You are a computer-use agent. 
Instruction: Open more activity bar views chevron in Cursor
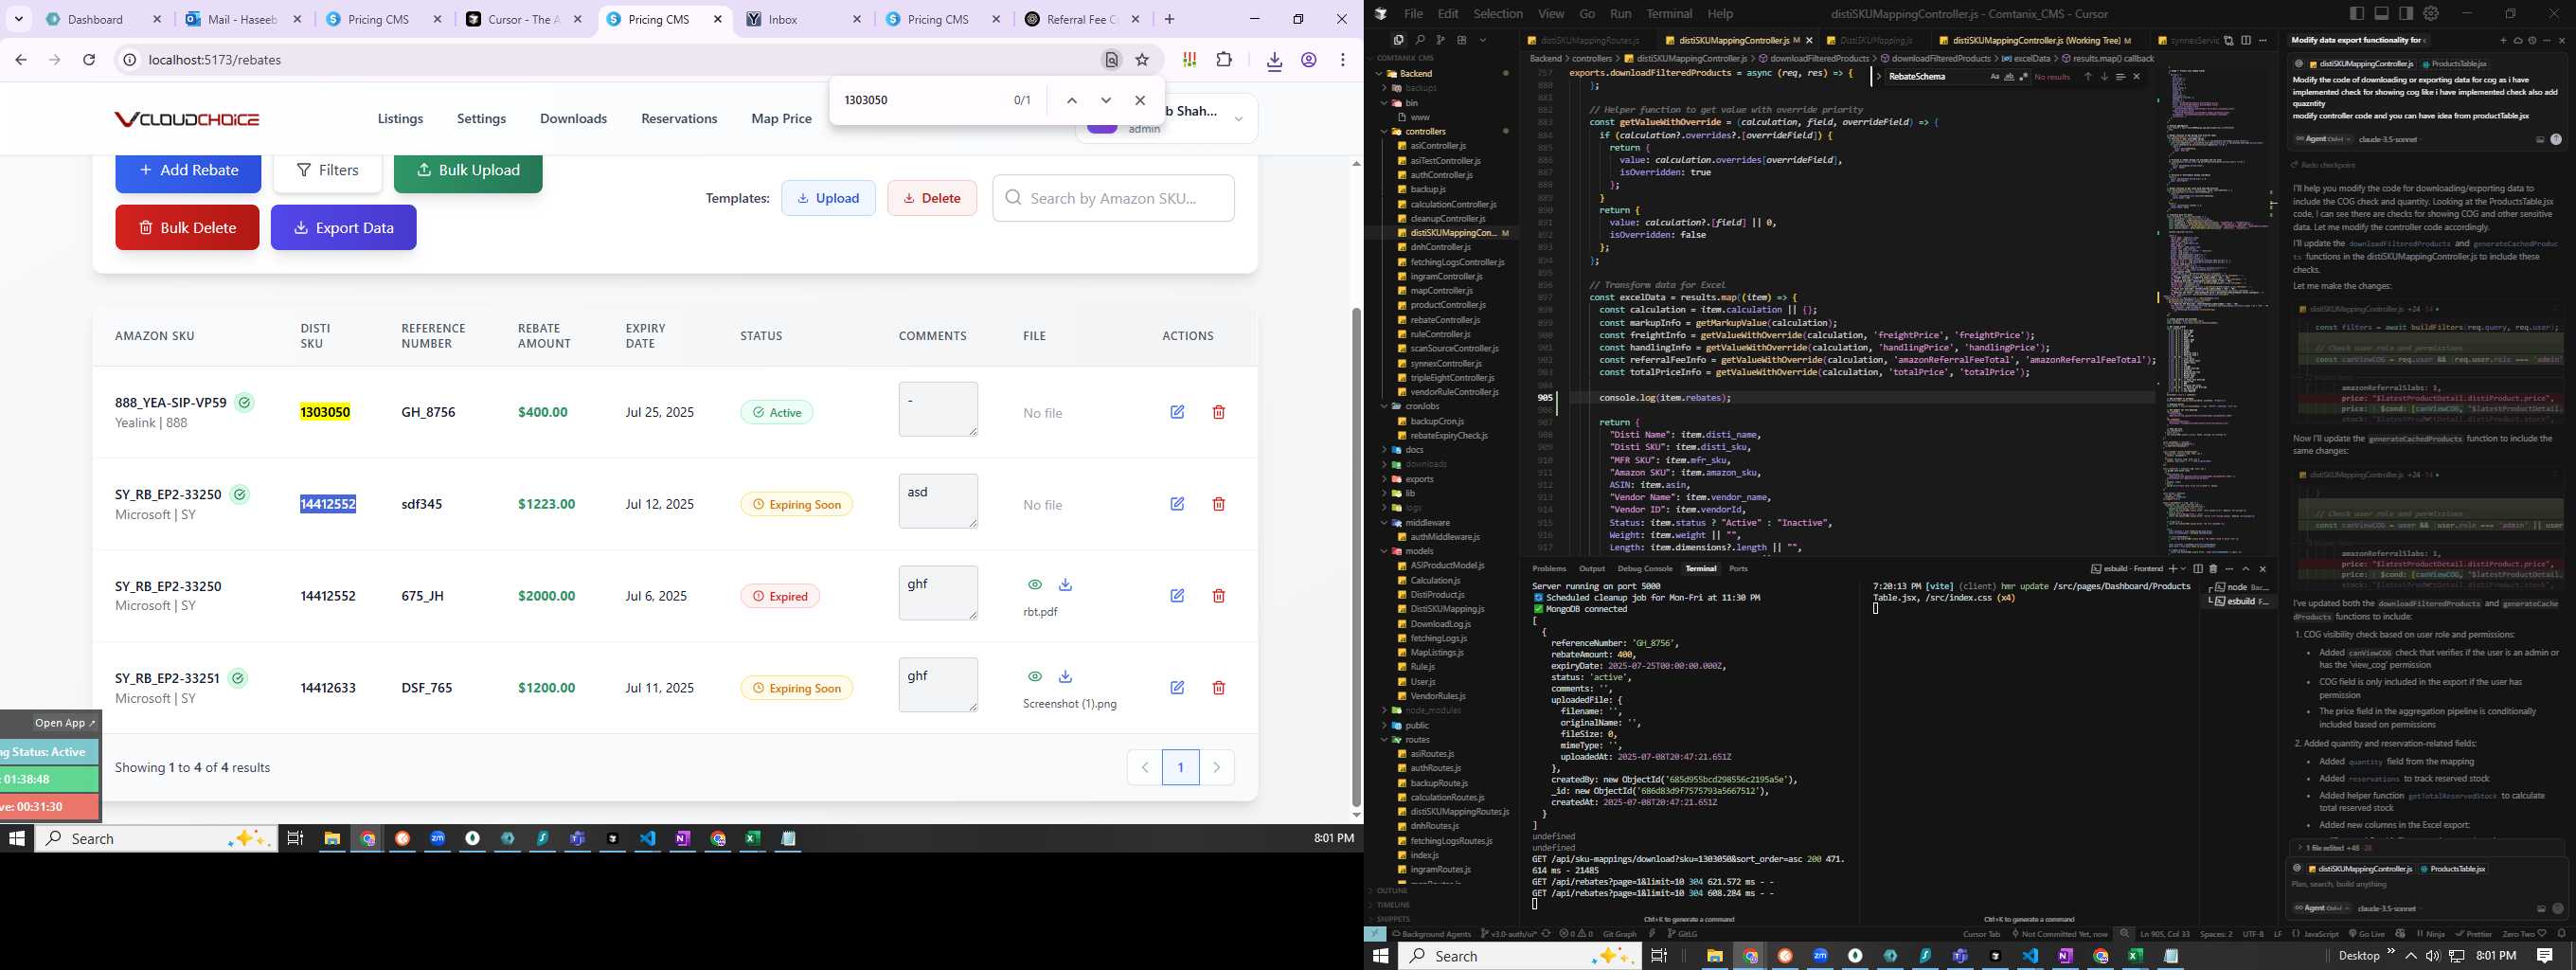[x=1483, y=40]
